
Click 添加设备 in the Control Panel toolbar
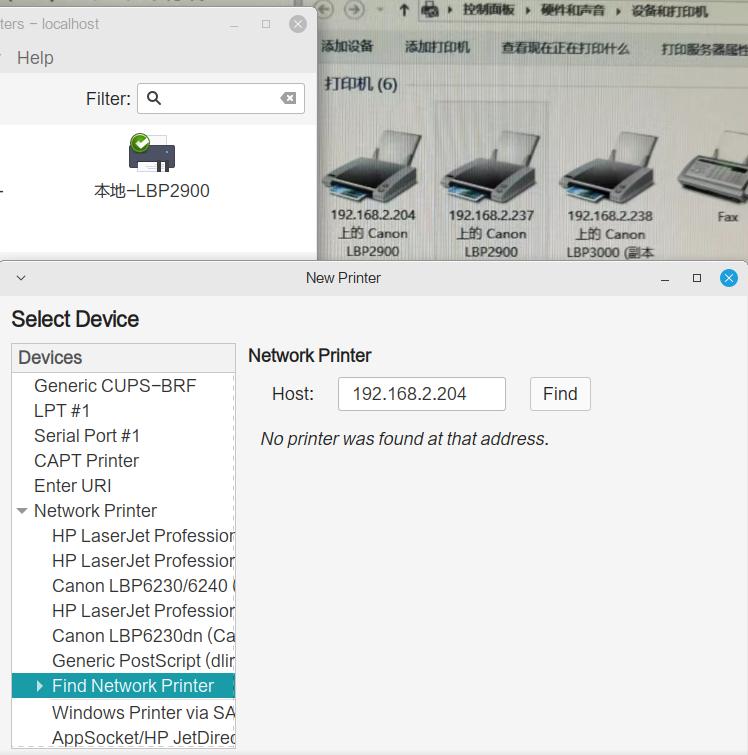347,46
